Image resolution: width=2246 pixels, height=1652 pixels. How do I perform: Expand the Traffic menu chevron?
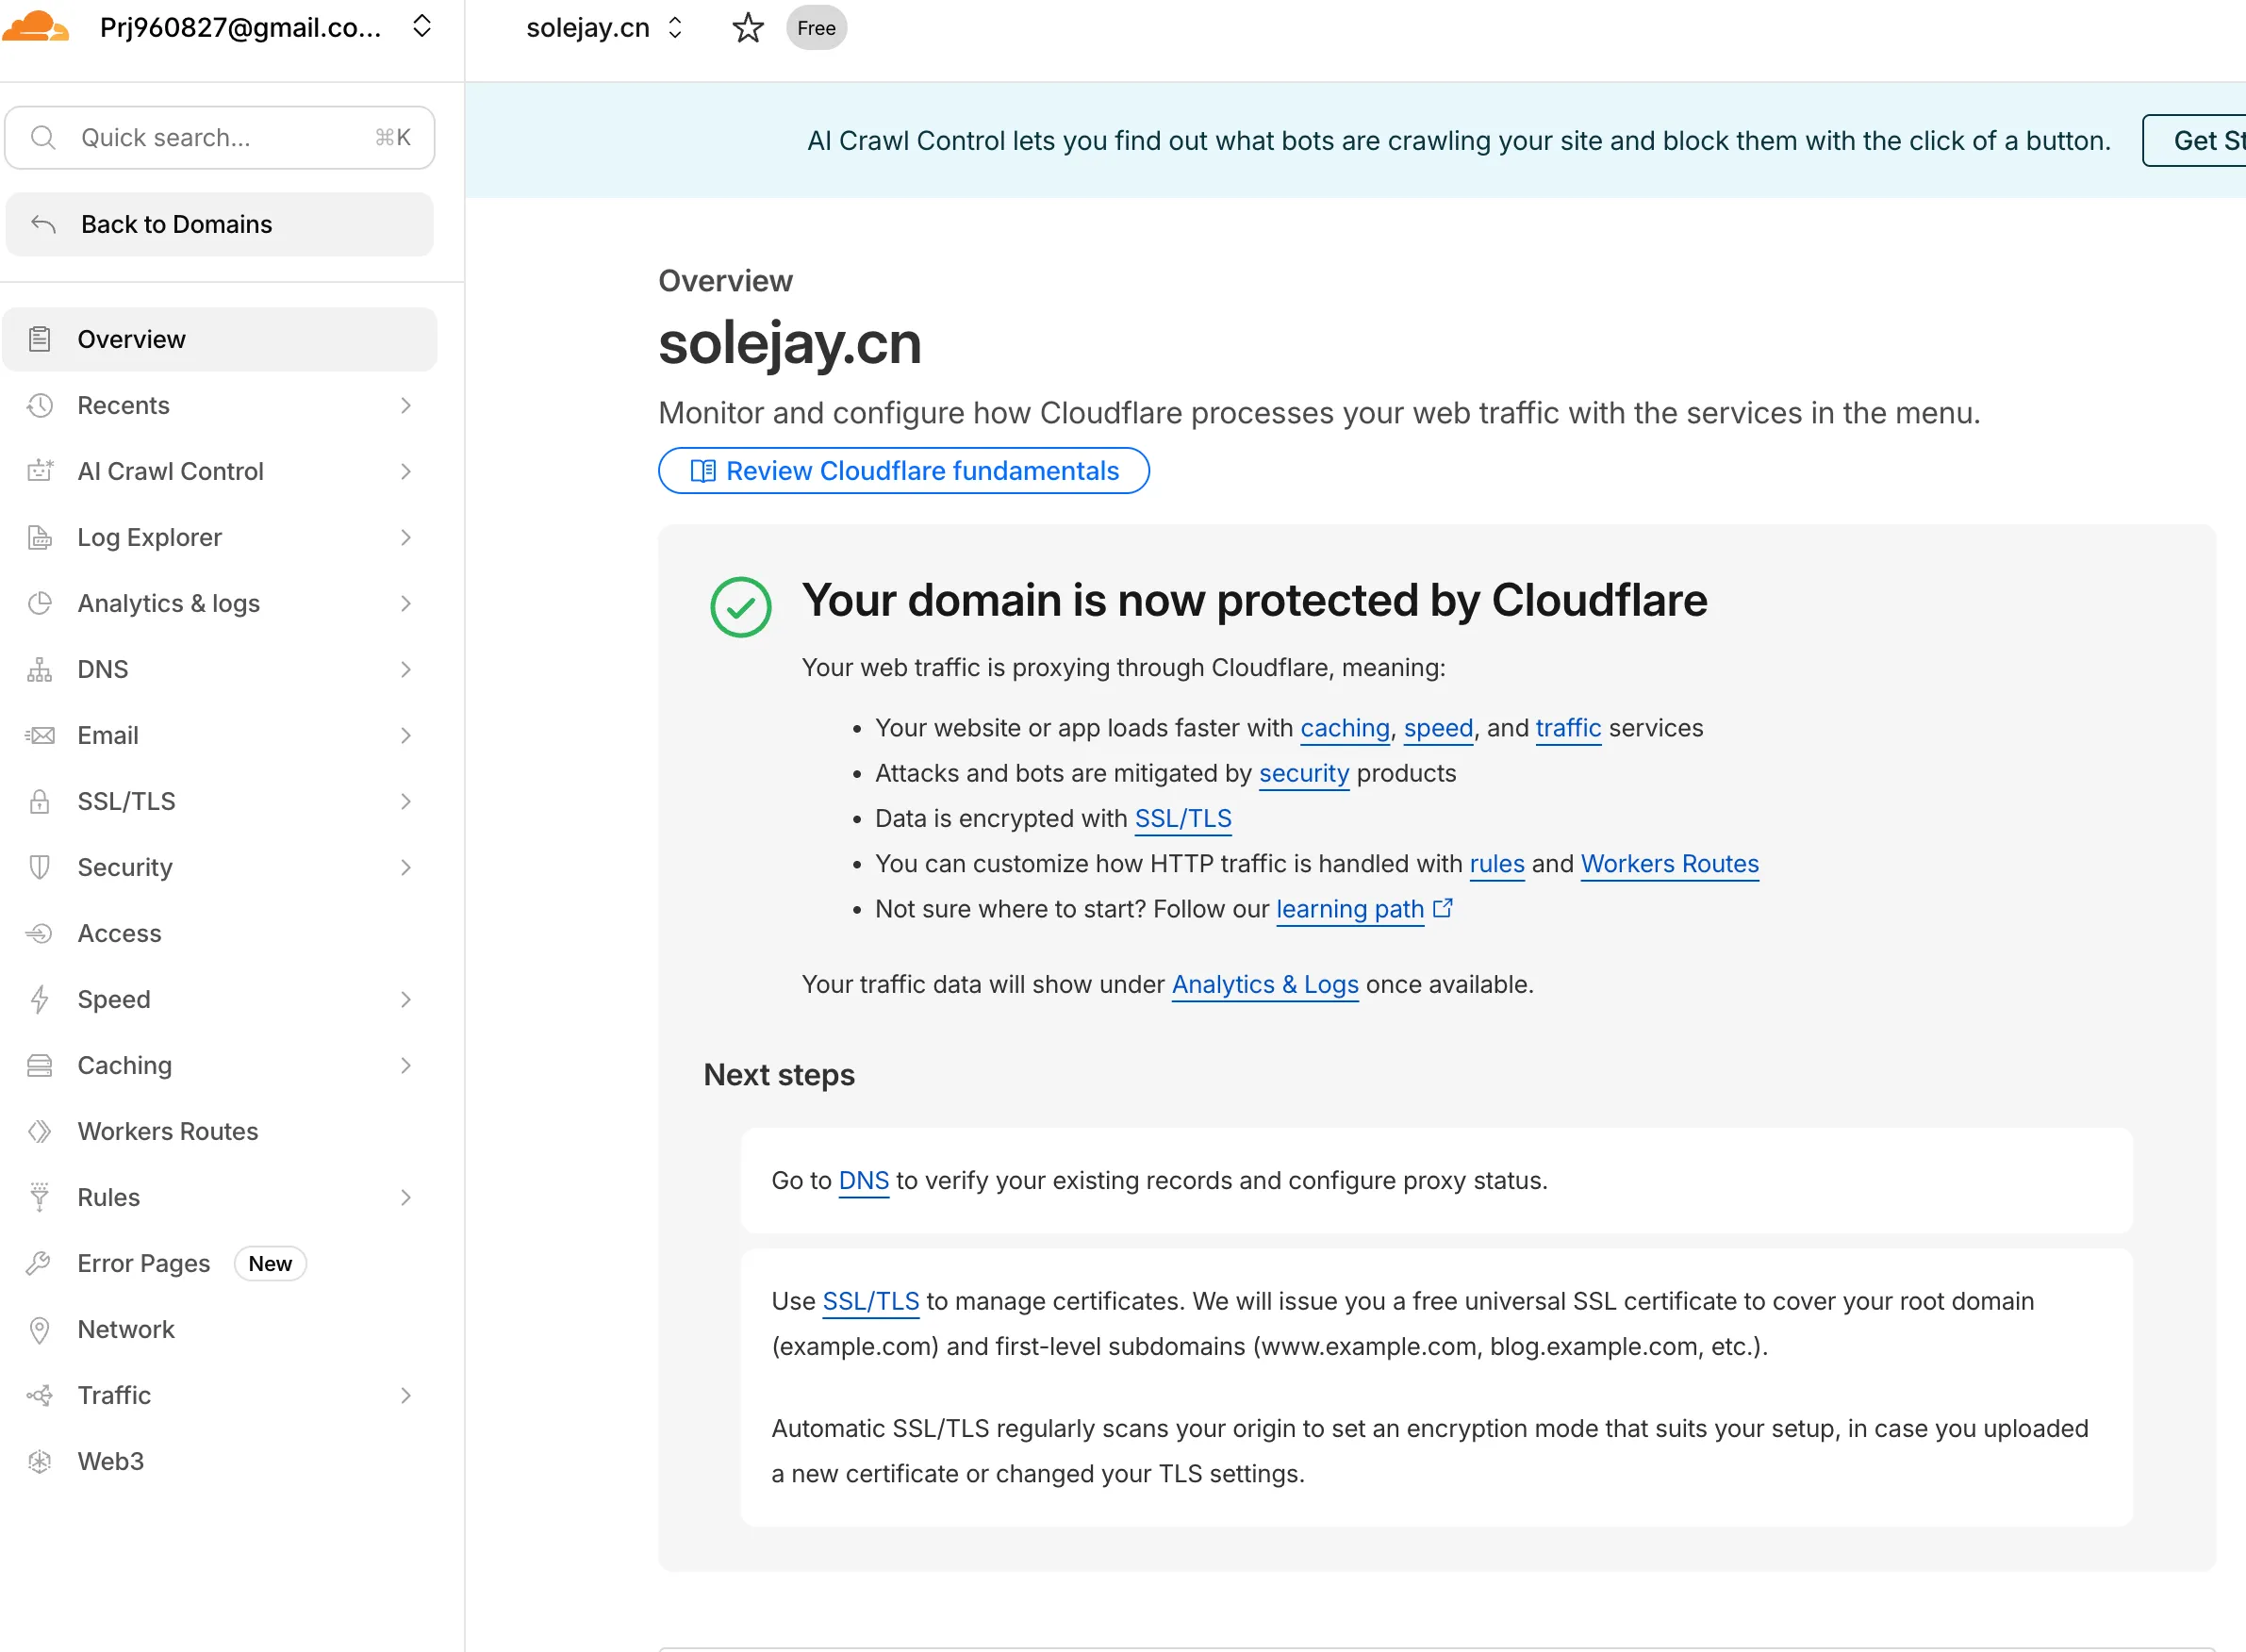click(x=405, y=1395)
